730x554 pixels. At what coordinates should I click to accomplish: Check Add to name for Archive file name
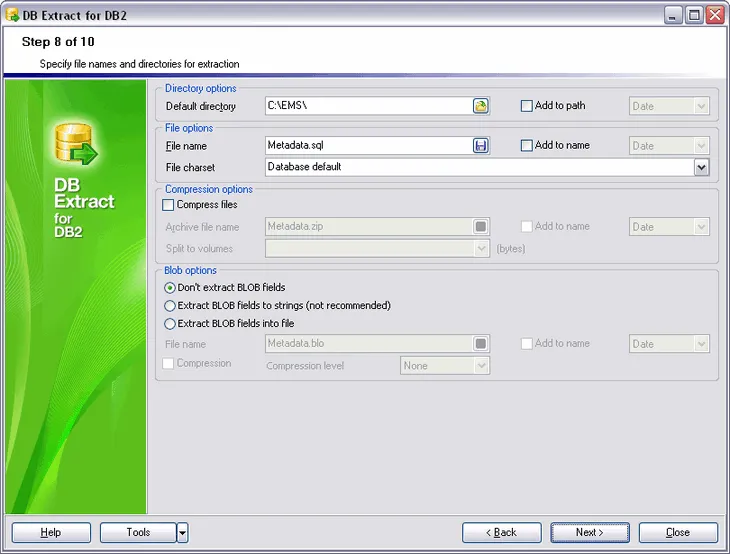click(526, 227)
